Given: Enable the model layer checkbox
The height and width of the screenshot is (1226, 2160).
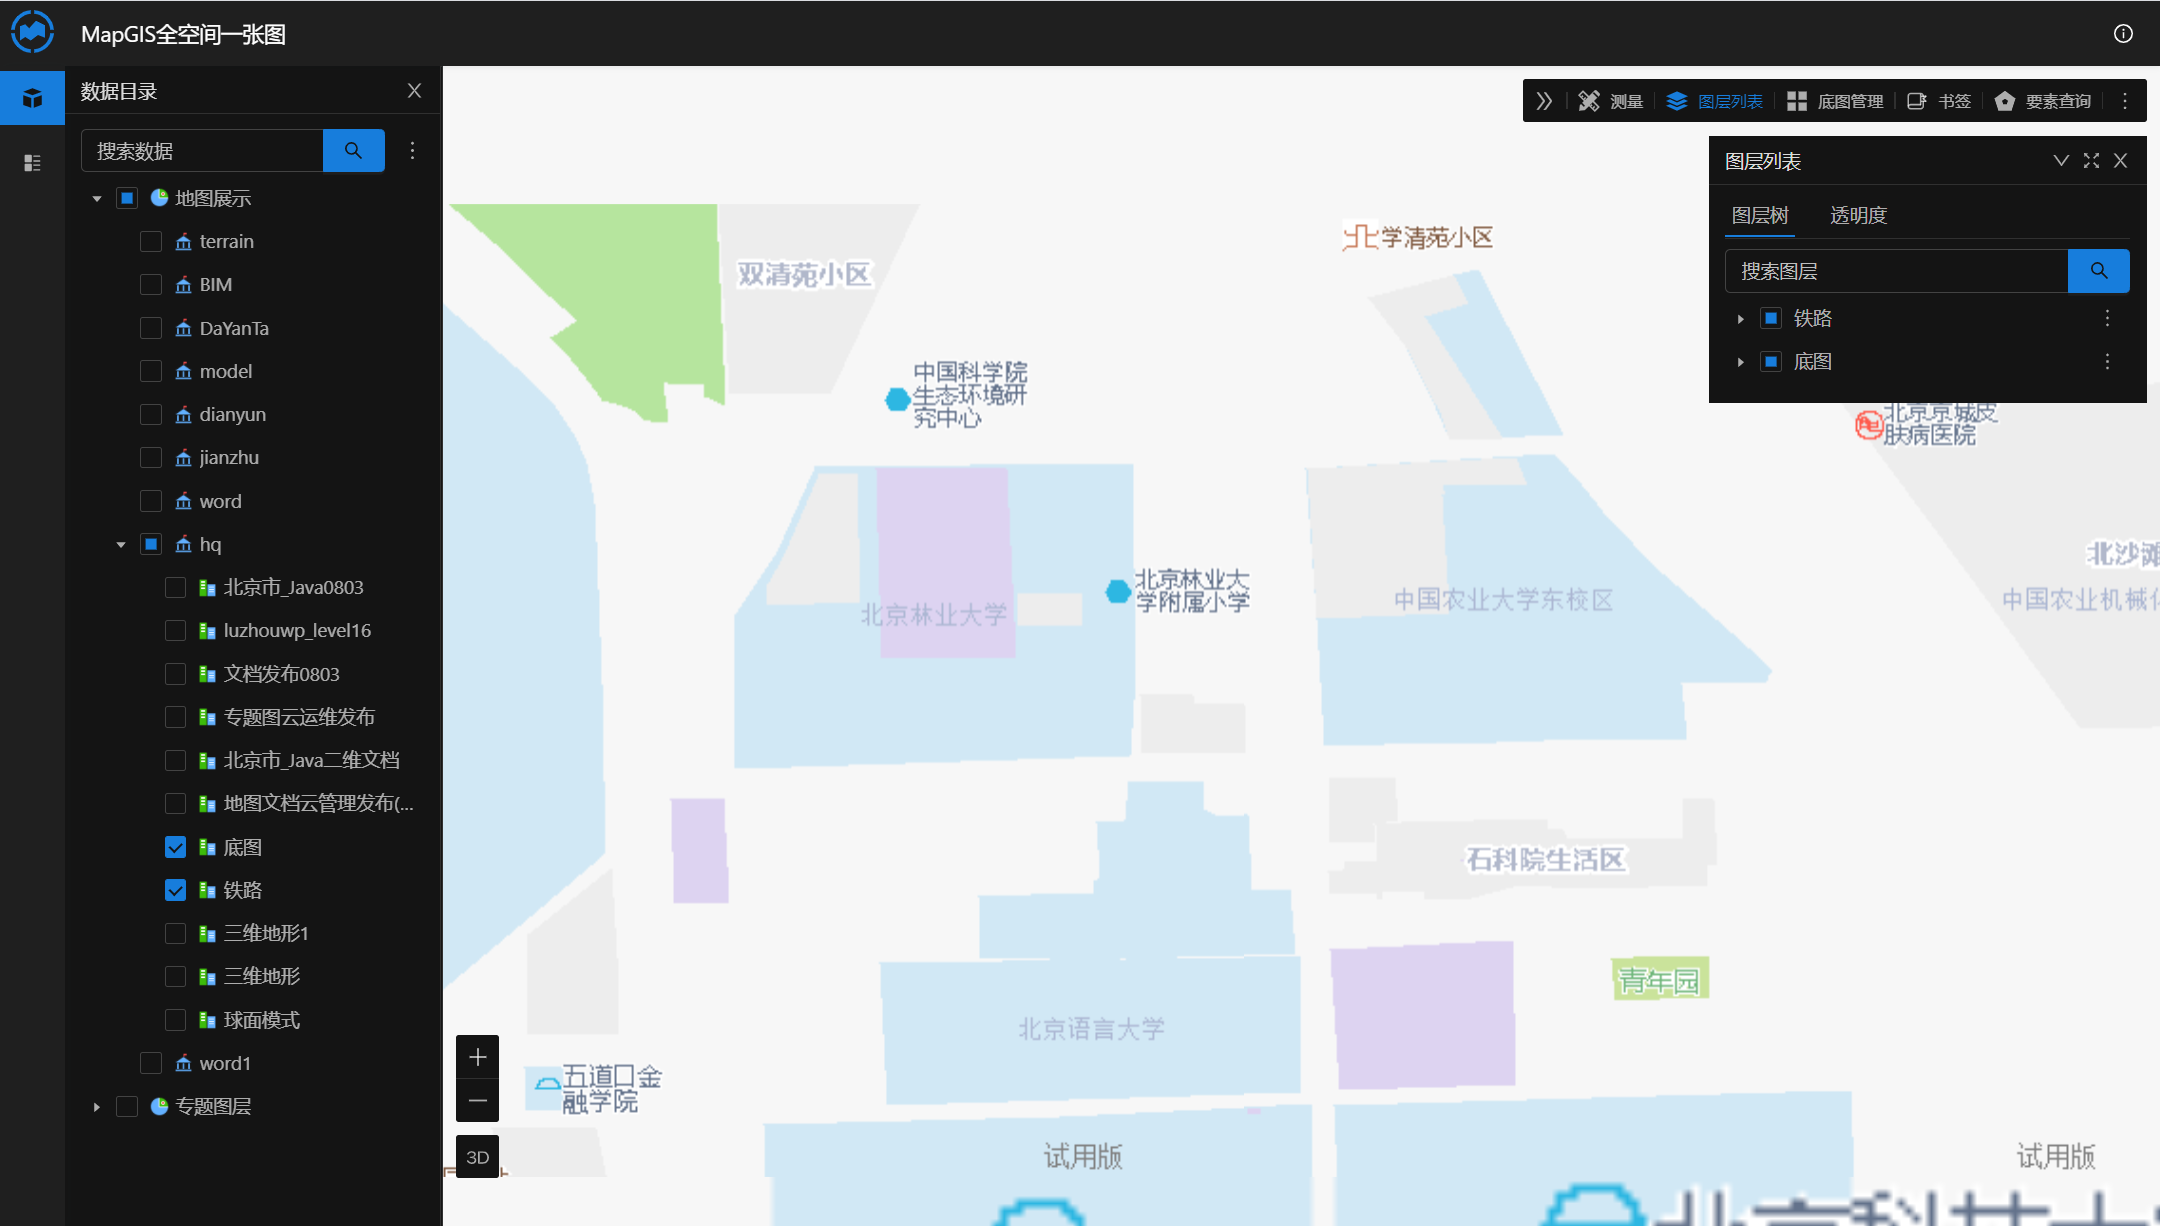Looking at the screenshot, I should point(151,371).
